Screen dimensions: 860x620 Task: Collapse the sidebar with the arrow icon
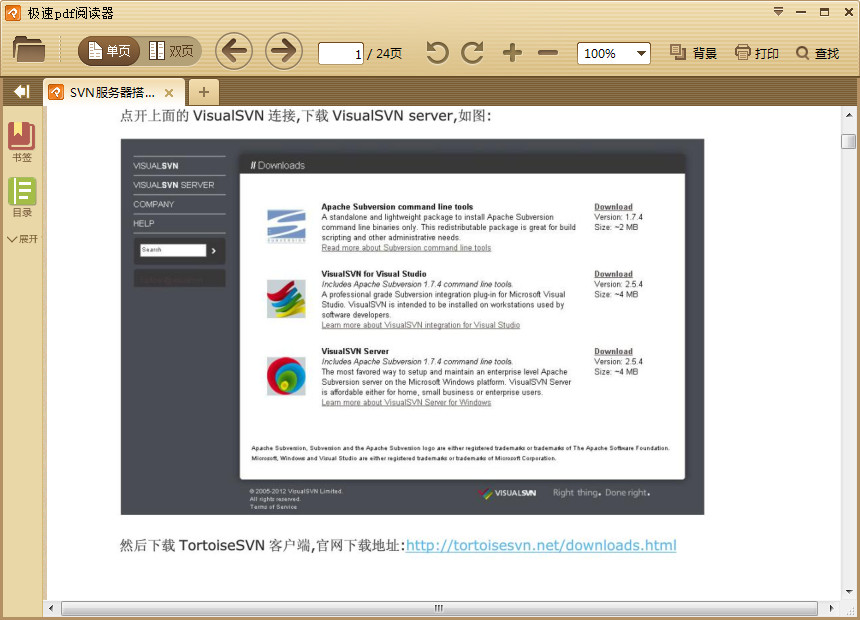click(22, 92)
